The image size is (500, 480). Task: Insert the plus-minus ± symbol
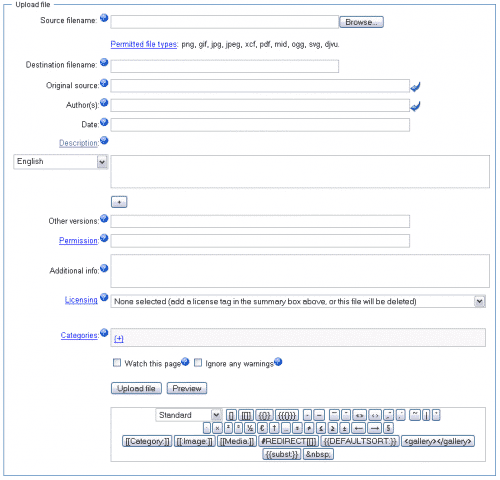[344, 428]
